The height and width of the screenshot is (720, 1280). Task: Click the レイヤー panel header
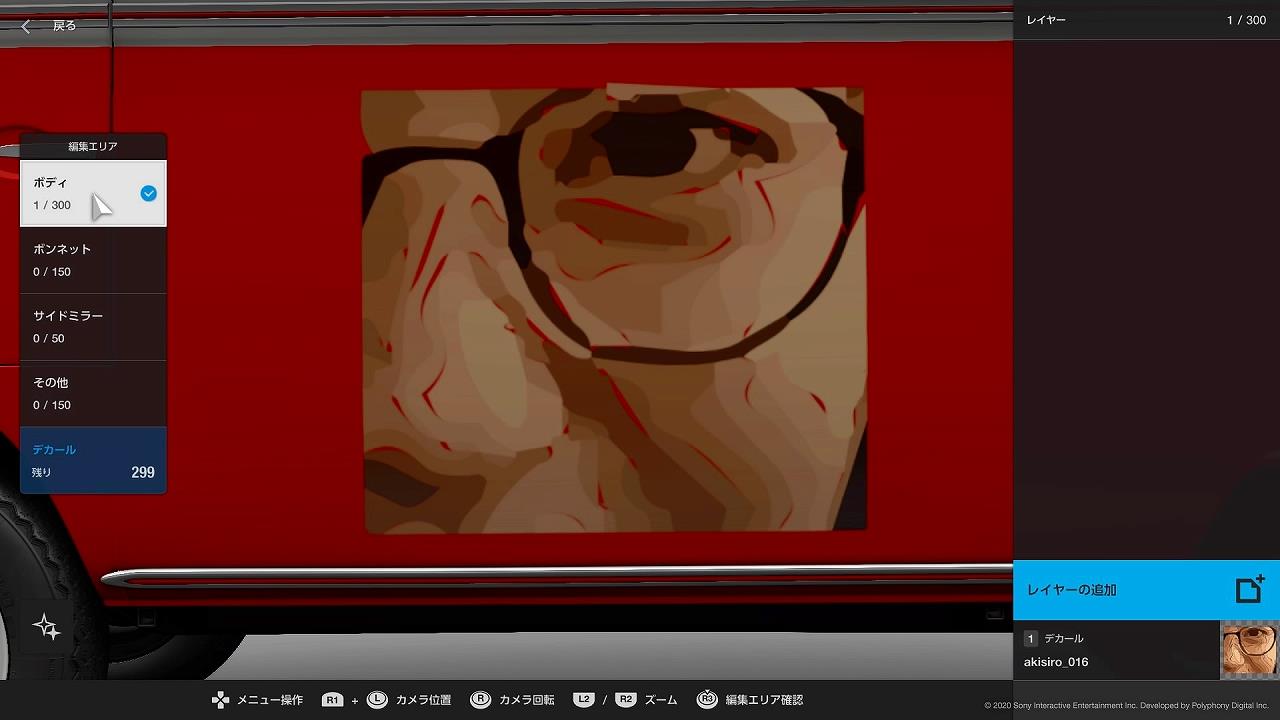pyautogui.click(x=1046, y=20)
